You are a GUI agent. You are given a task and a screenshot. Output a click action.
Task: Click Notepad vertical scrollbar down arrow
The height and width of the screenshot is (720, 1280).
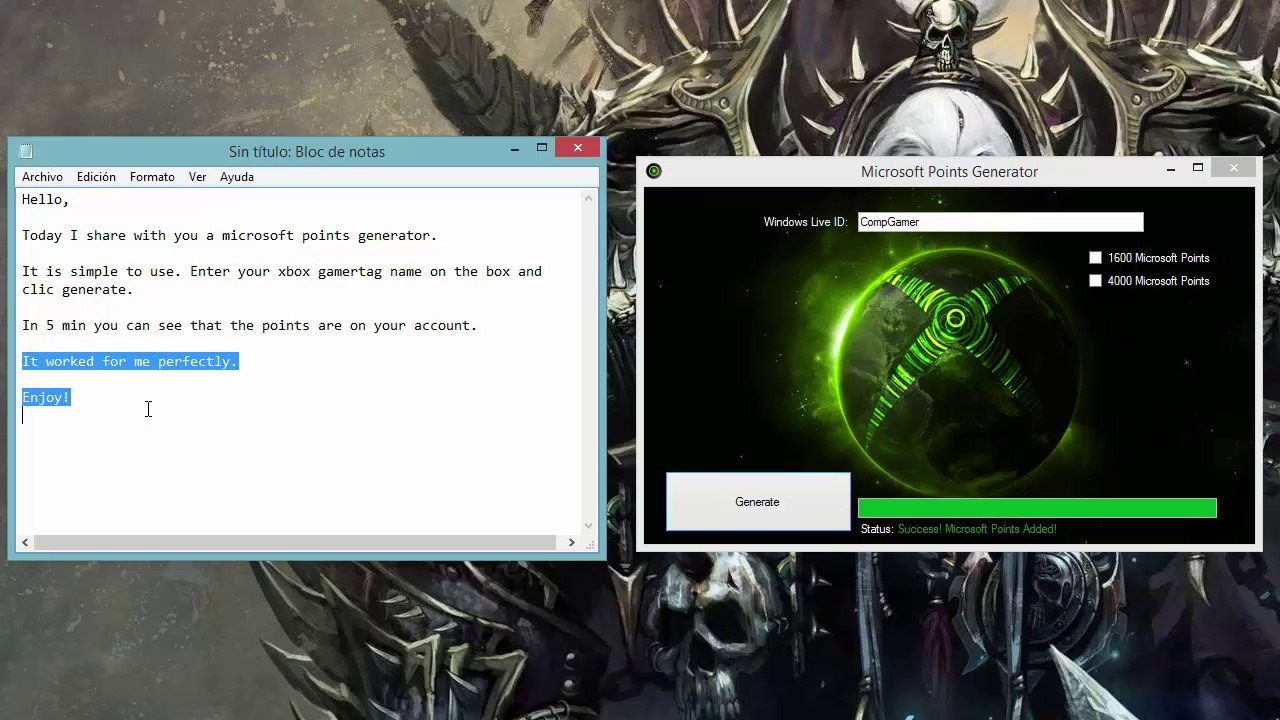click(x=588, y=526)
